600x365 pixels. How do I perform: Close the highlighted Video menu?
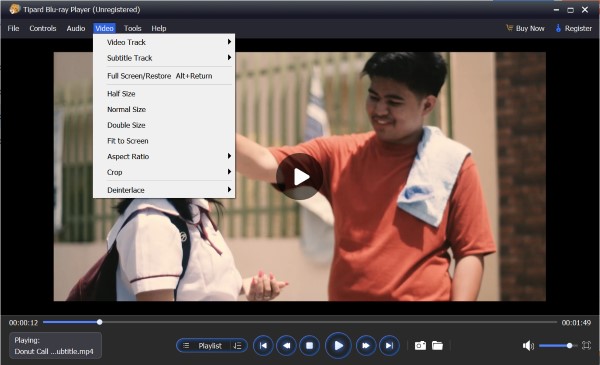point(104,28)
